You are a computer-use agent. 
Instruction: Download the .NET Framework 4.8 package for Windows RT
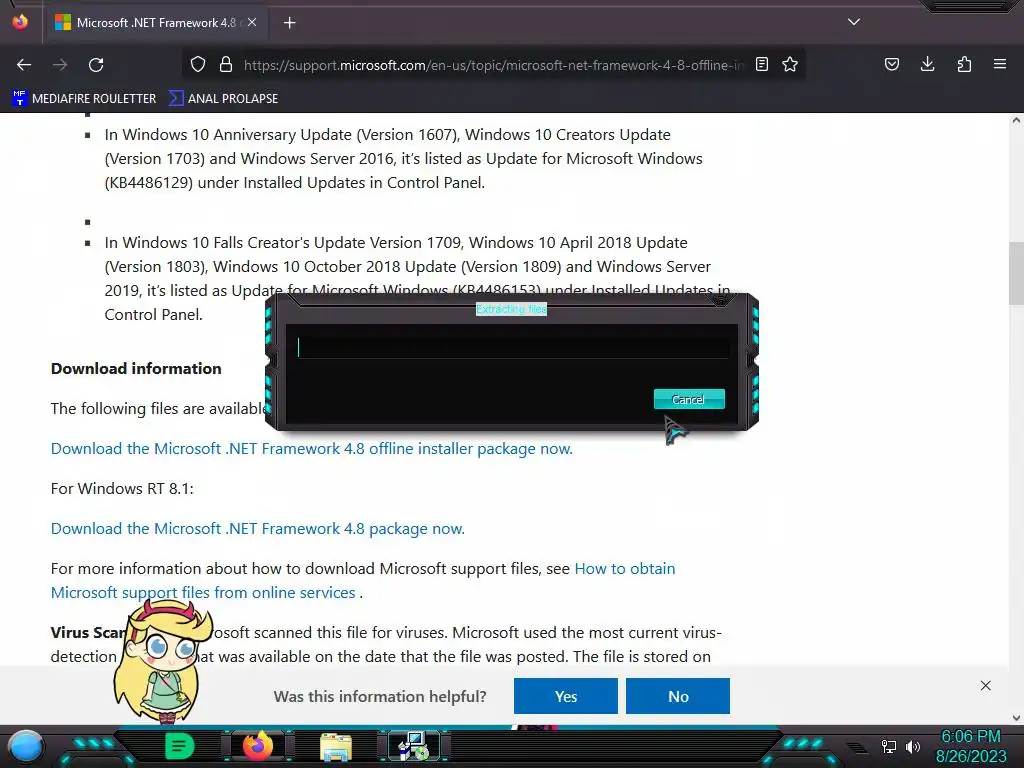258,528
